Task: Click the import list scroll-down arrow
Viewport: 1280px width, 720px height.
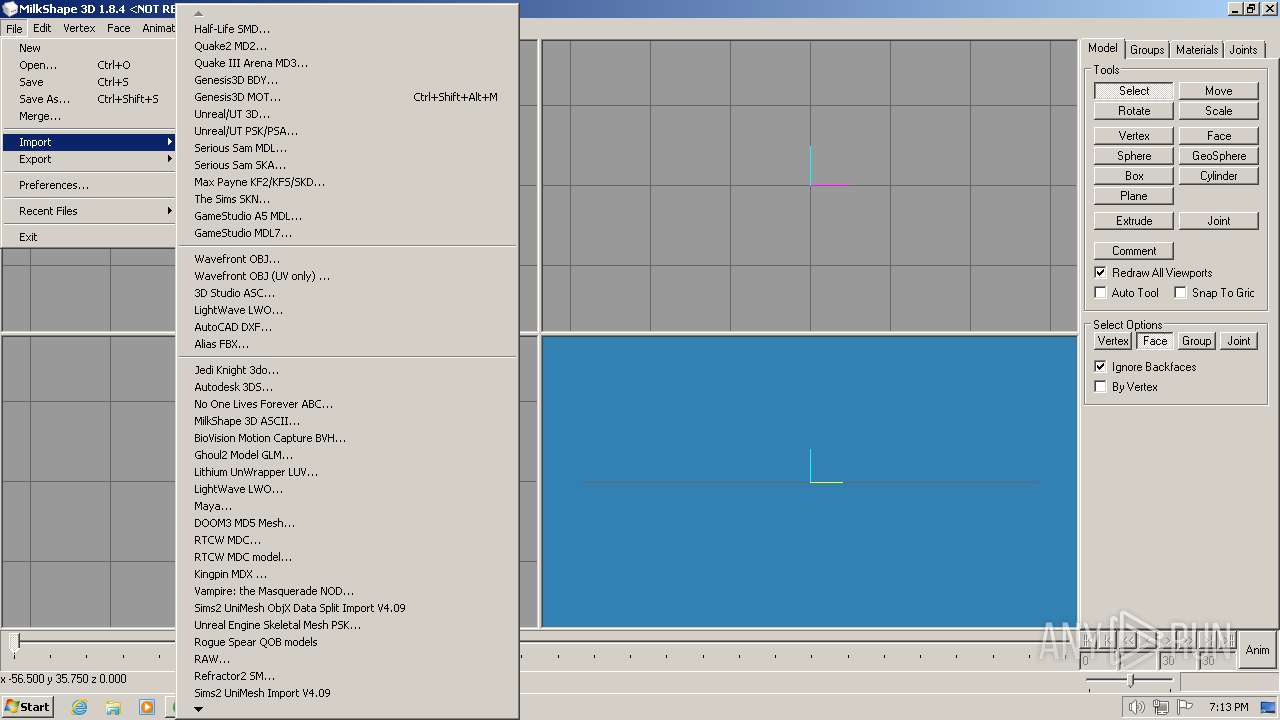Action: 198,709
